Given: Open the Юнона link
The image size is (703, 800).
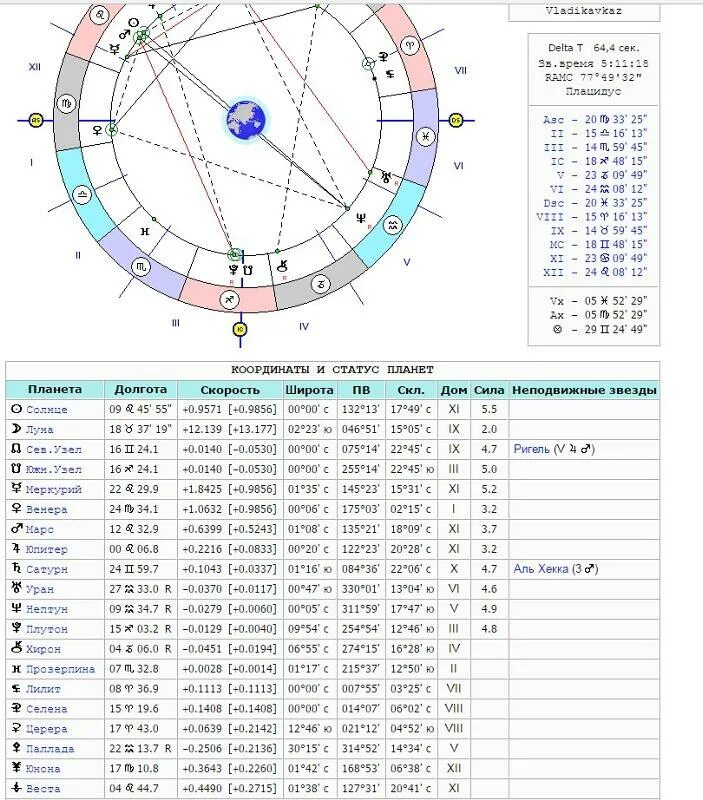Looking at the screenshot, I should pyautogui.click(x=43, y=769).
